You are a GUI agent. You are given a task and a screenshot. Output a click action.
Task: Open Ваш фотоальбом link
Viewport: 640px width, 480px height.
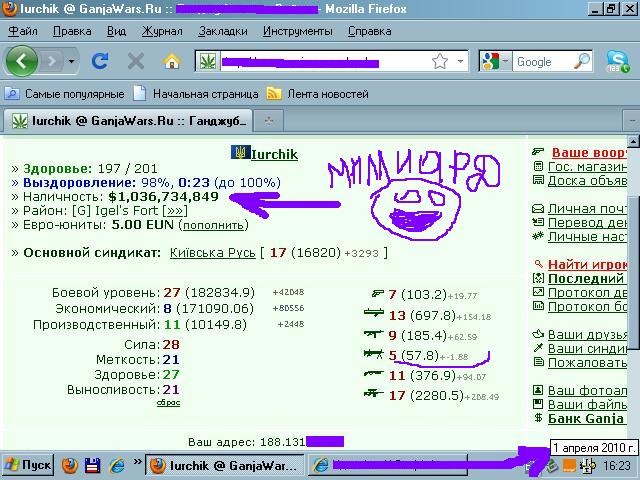(587, 391)
